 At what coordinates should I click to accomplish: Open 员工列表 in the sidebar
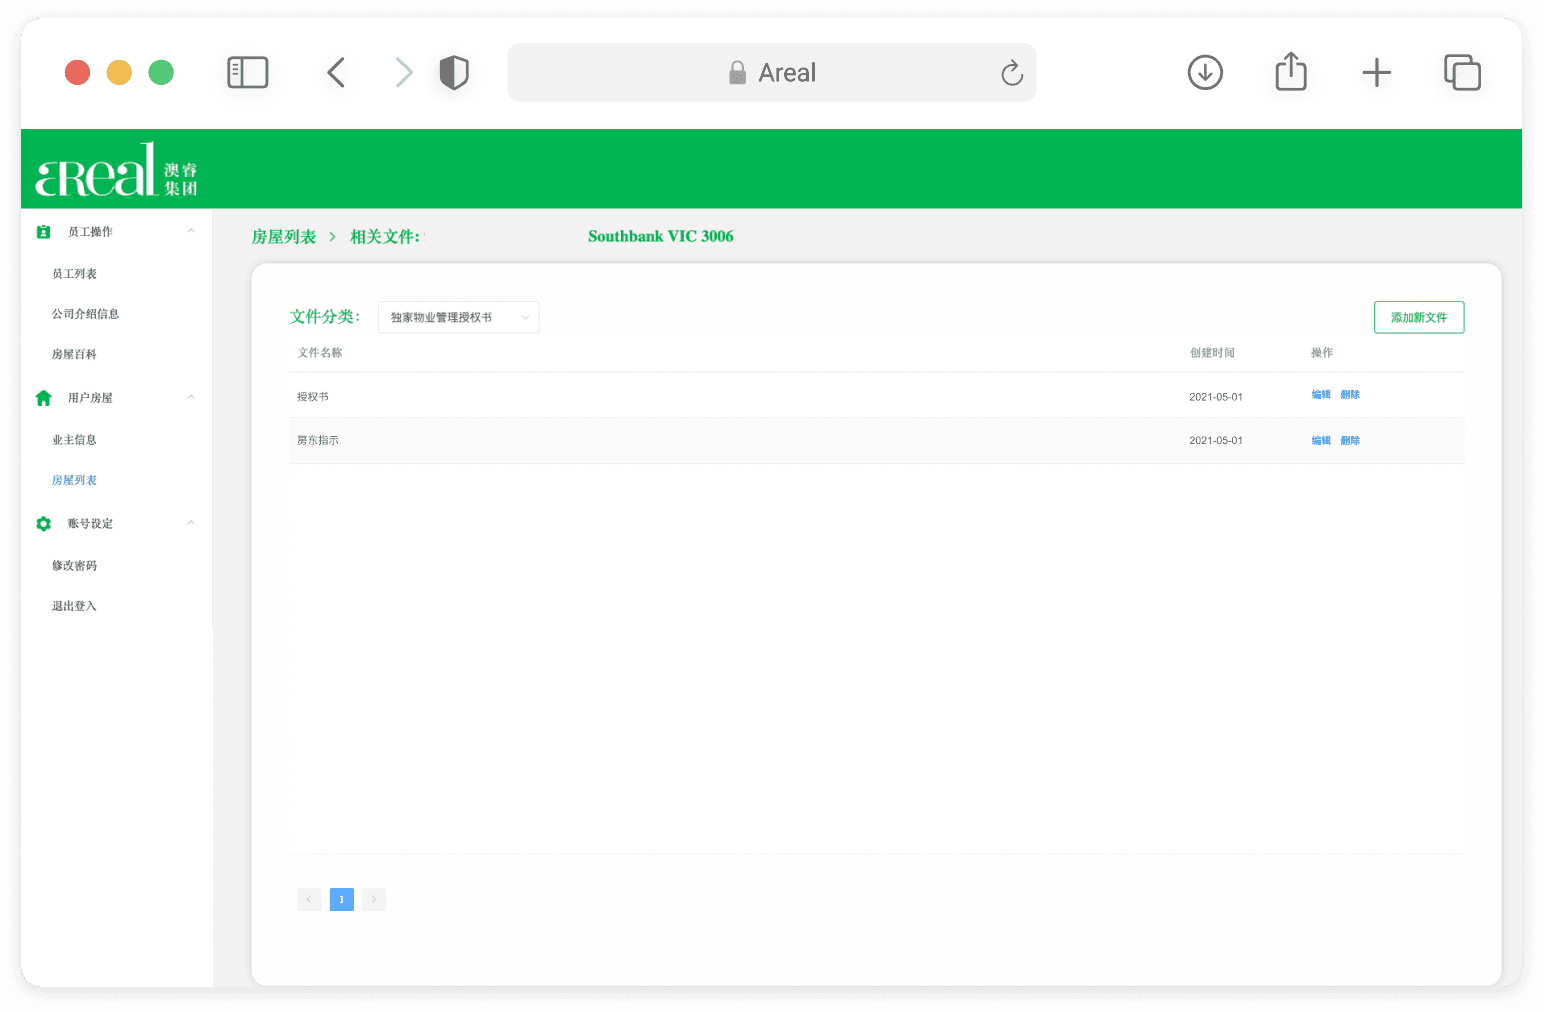tap(75, 274)
